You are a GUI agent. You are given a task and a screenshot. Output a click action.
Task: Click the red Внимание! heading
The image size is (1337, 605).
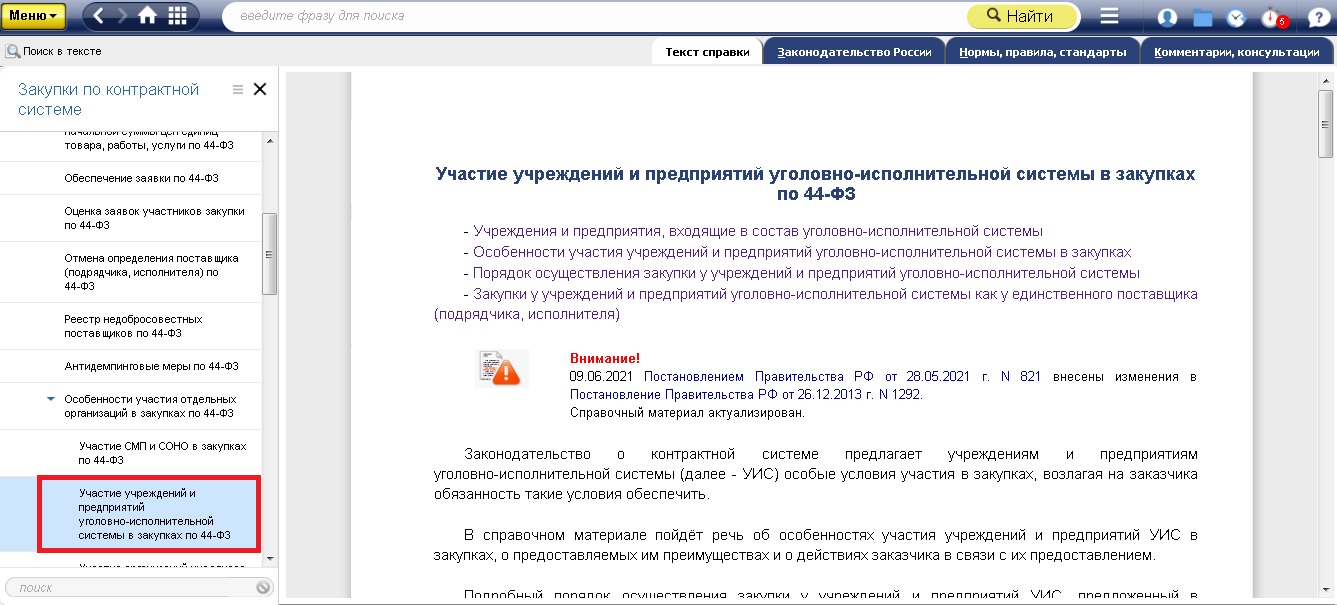tap(604, 358)
